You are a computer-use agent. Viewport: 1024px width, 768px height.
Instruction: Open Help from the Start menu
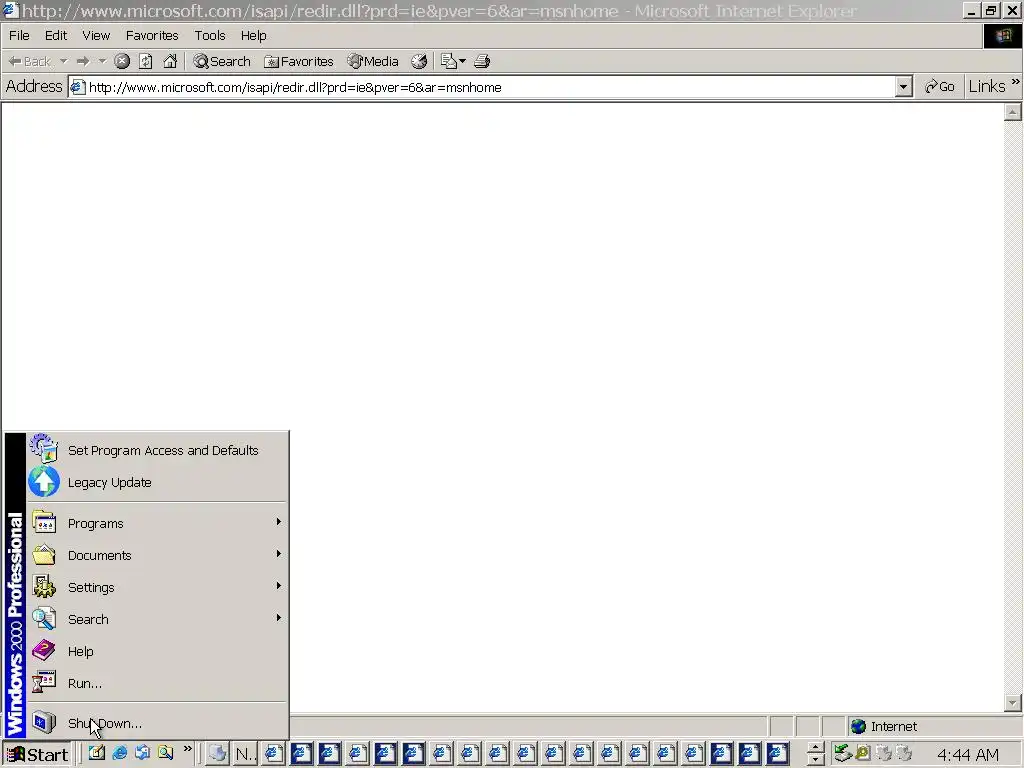pos(157,651)
